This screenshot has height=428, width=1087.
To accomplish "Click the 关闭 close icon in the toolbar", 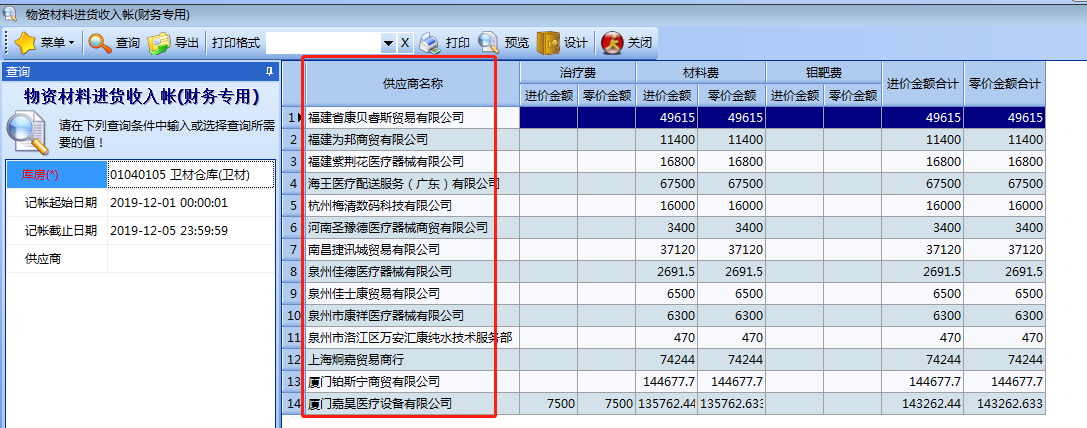I will (x=612, y=43).
